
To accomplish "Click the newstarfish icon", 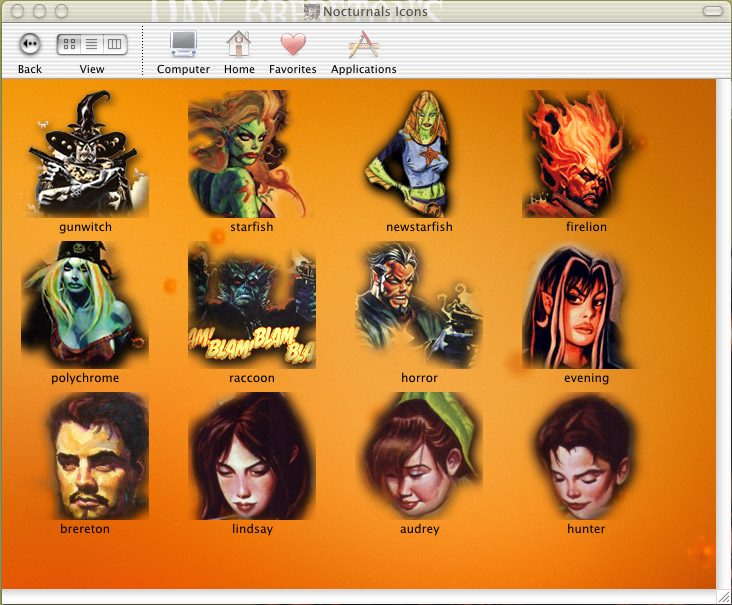I will click(418, 155).
